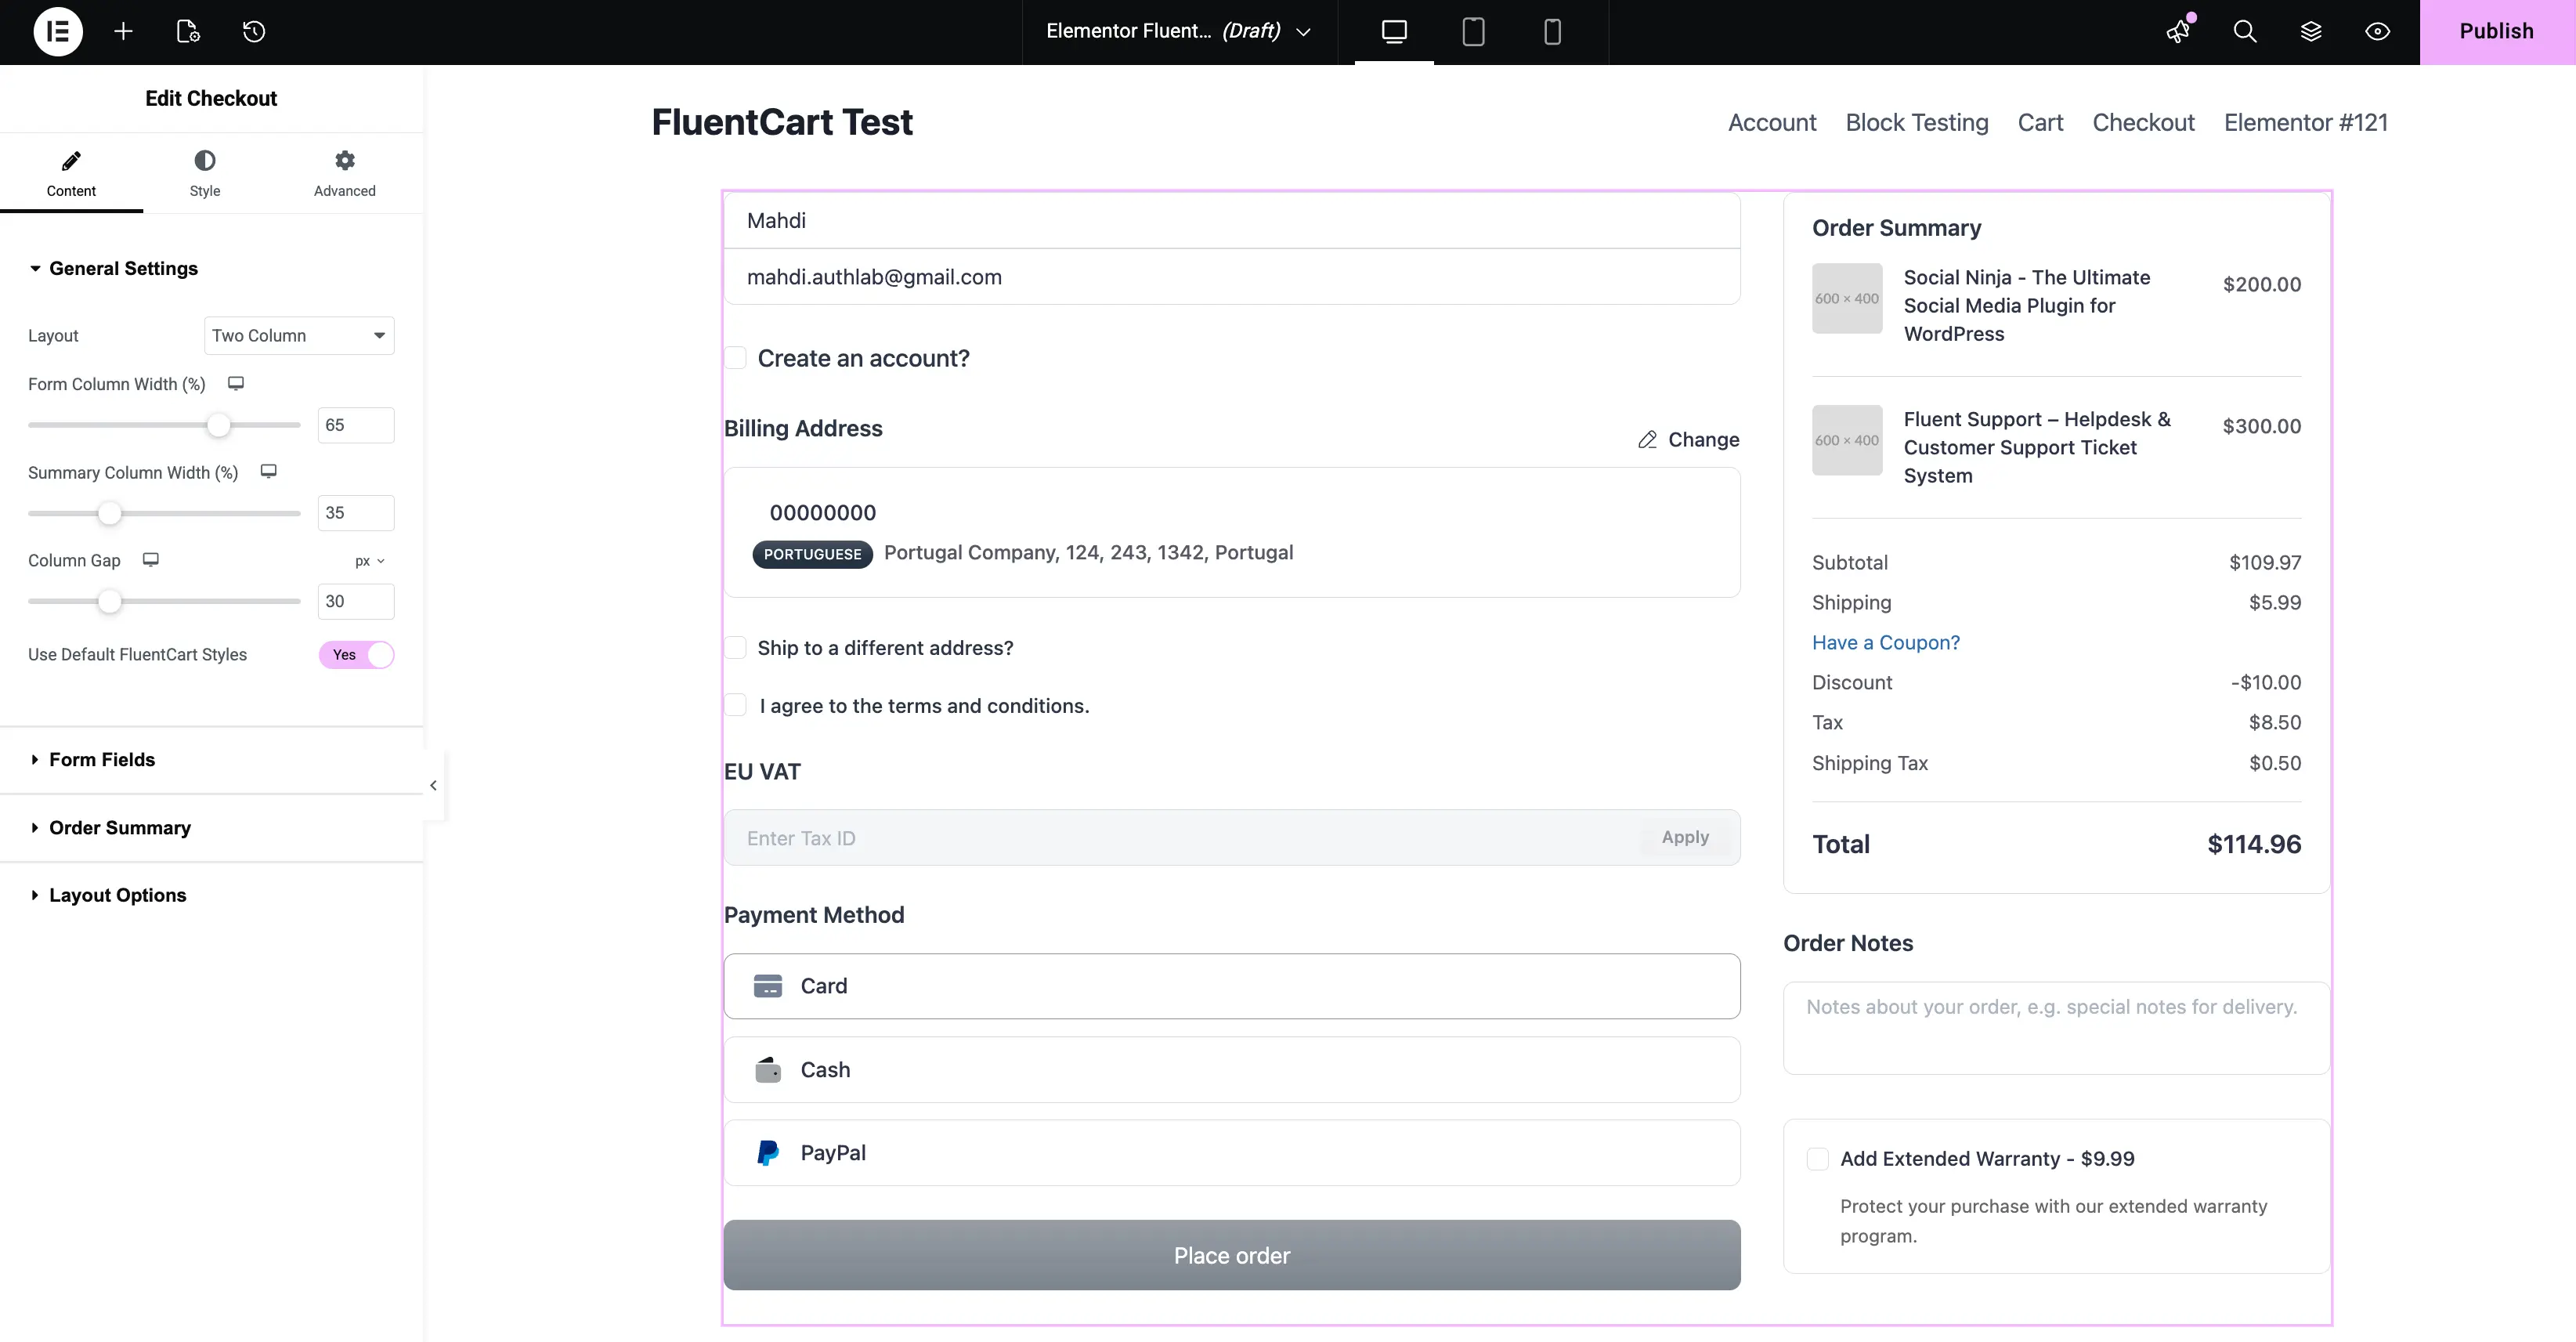Click the Social Ninja product thumbnail
This screenshot has height=1342, width=2576.
[x=1847, y=298]
